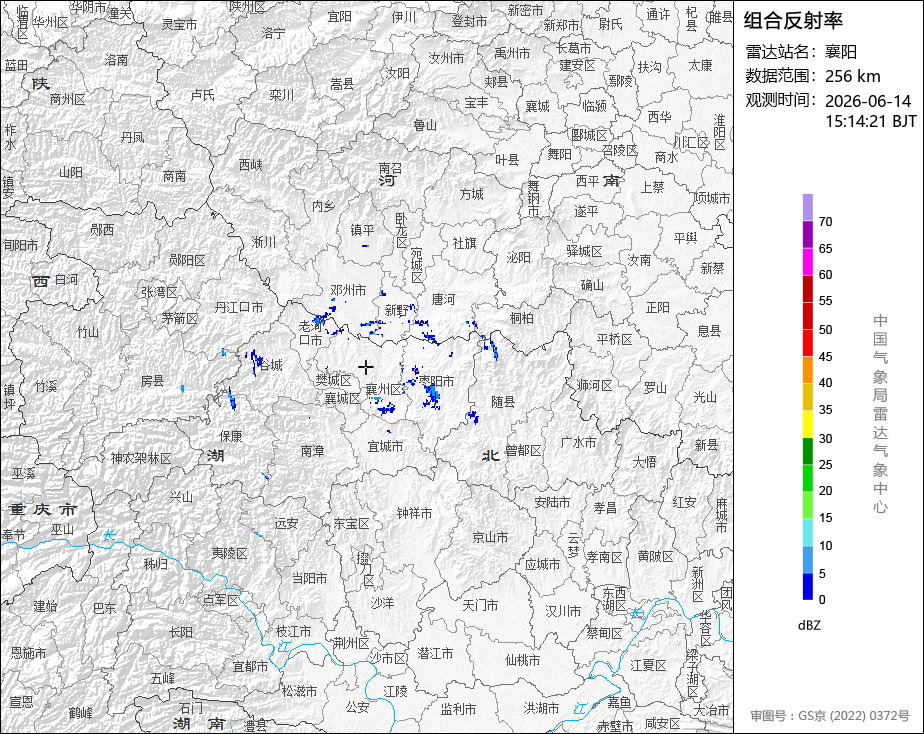
Task: Click the 夷陵区 label
Action: click(x=230, y=553)
